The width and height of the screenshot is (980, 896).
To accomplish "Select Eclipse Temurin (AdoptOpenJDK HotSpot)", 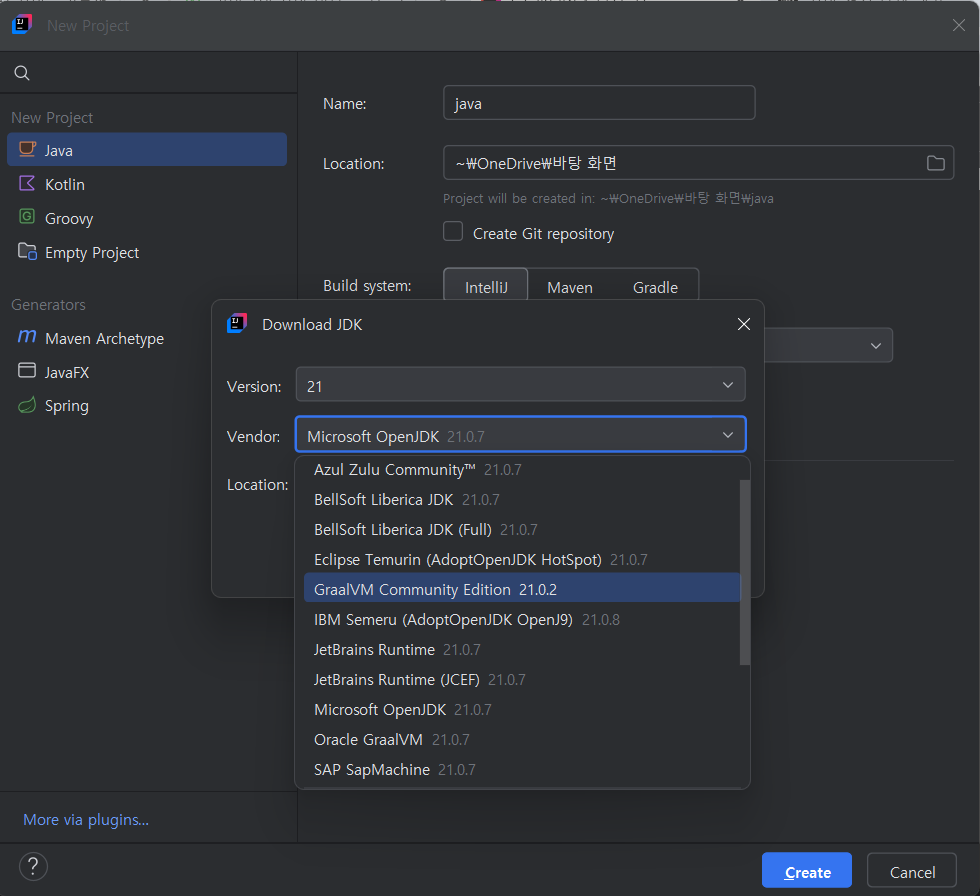I will coord(522,560).
